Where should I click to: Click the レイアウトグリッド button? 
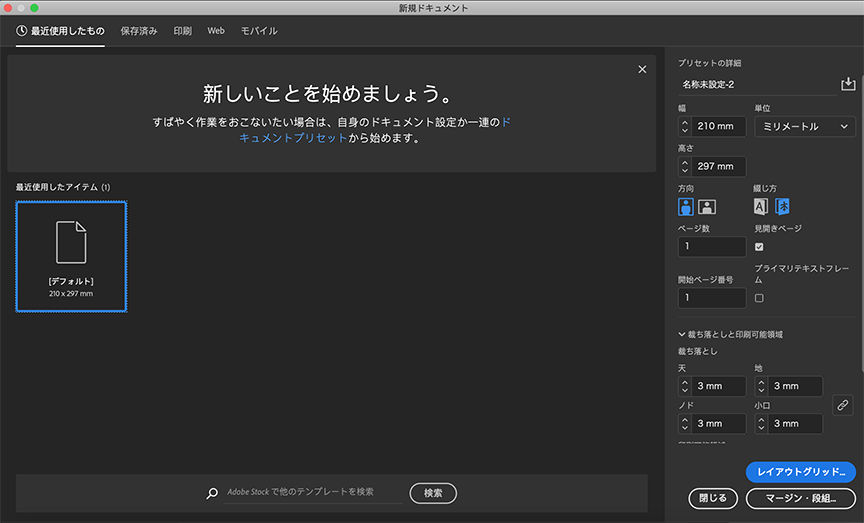(801, 472)
